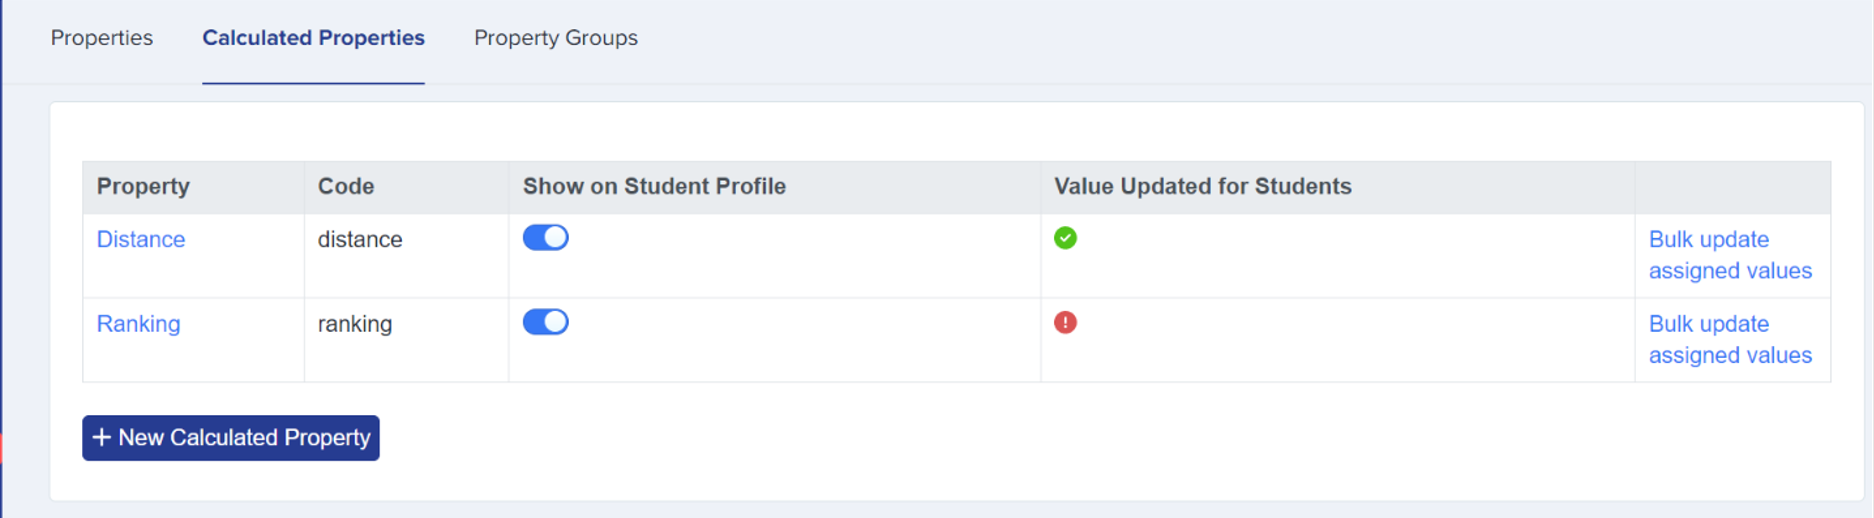Image resolution: width=1874 pixels, height=518 pixels.
Task: Click the plus icon on New Calculated Property
Action: [101, 437]
